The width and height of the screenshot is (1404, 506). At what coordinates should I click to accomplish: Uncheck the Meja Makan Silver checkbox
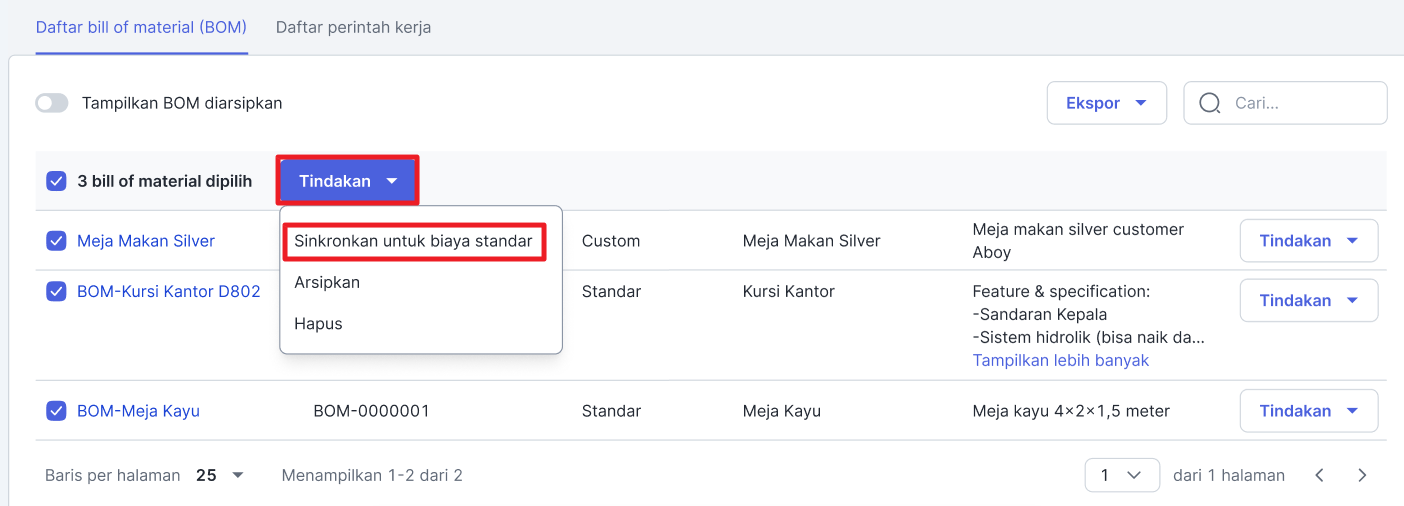point(56,241)
